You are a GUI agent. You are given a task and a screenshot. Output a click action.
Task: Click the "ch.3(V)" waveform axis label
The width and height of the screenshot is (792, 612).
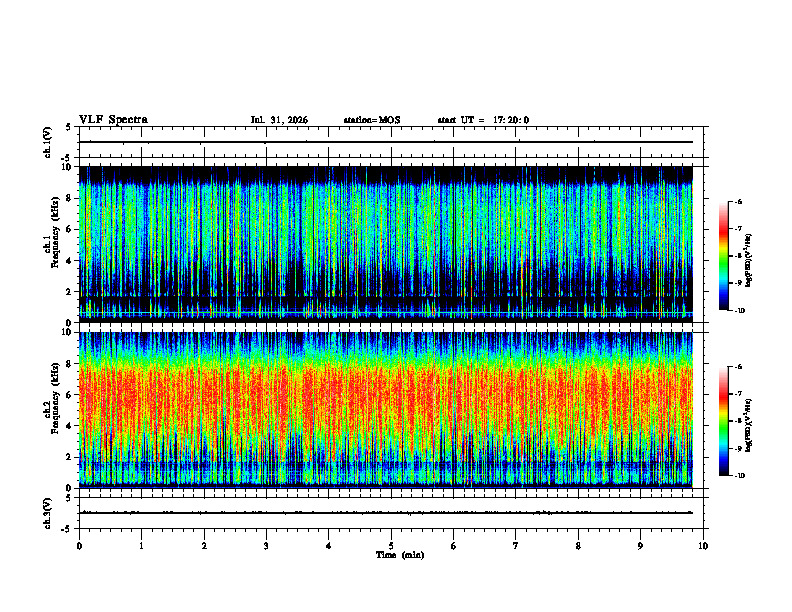[x=48, y=513]
